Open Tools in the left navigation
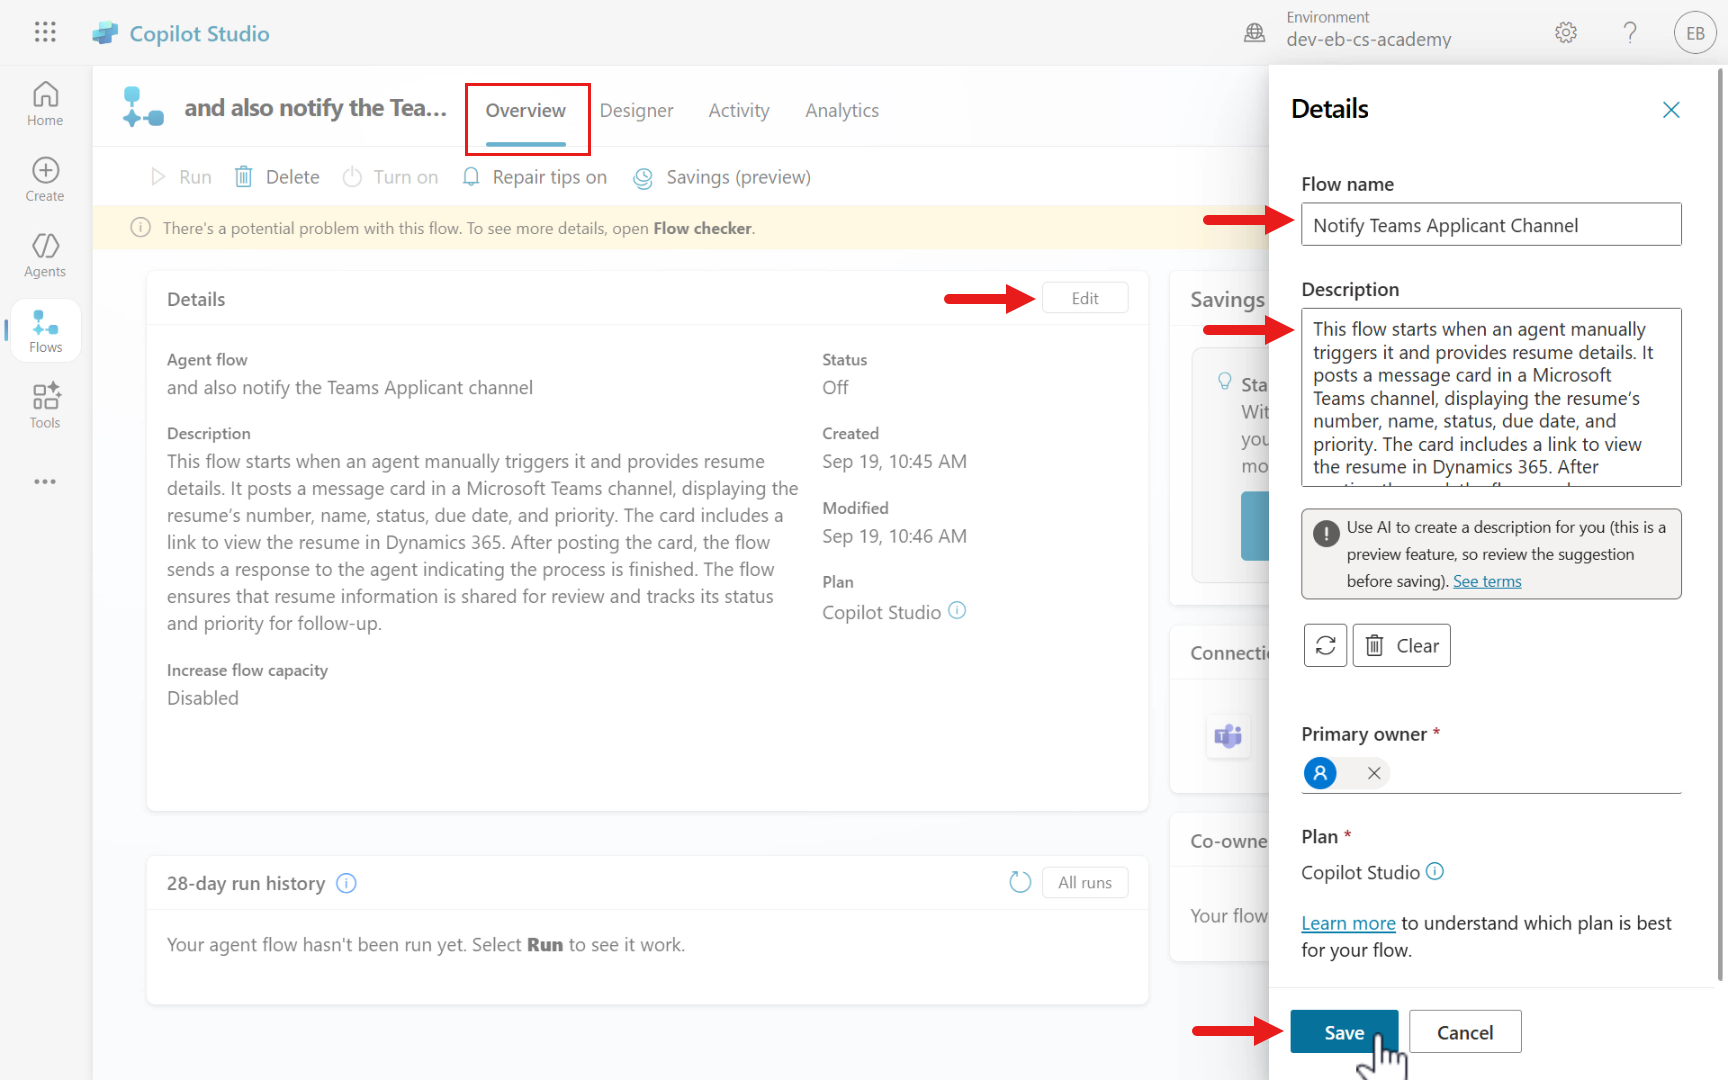The height and width of the screenshot is (1080, 1728). click(45, 406)
